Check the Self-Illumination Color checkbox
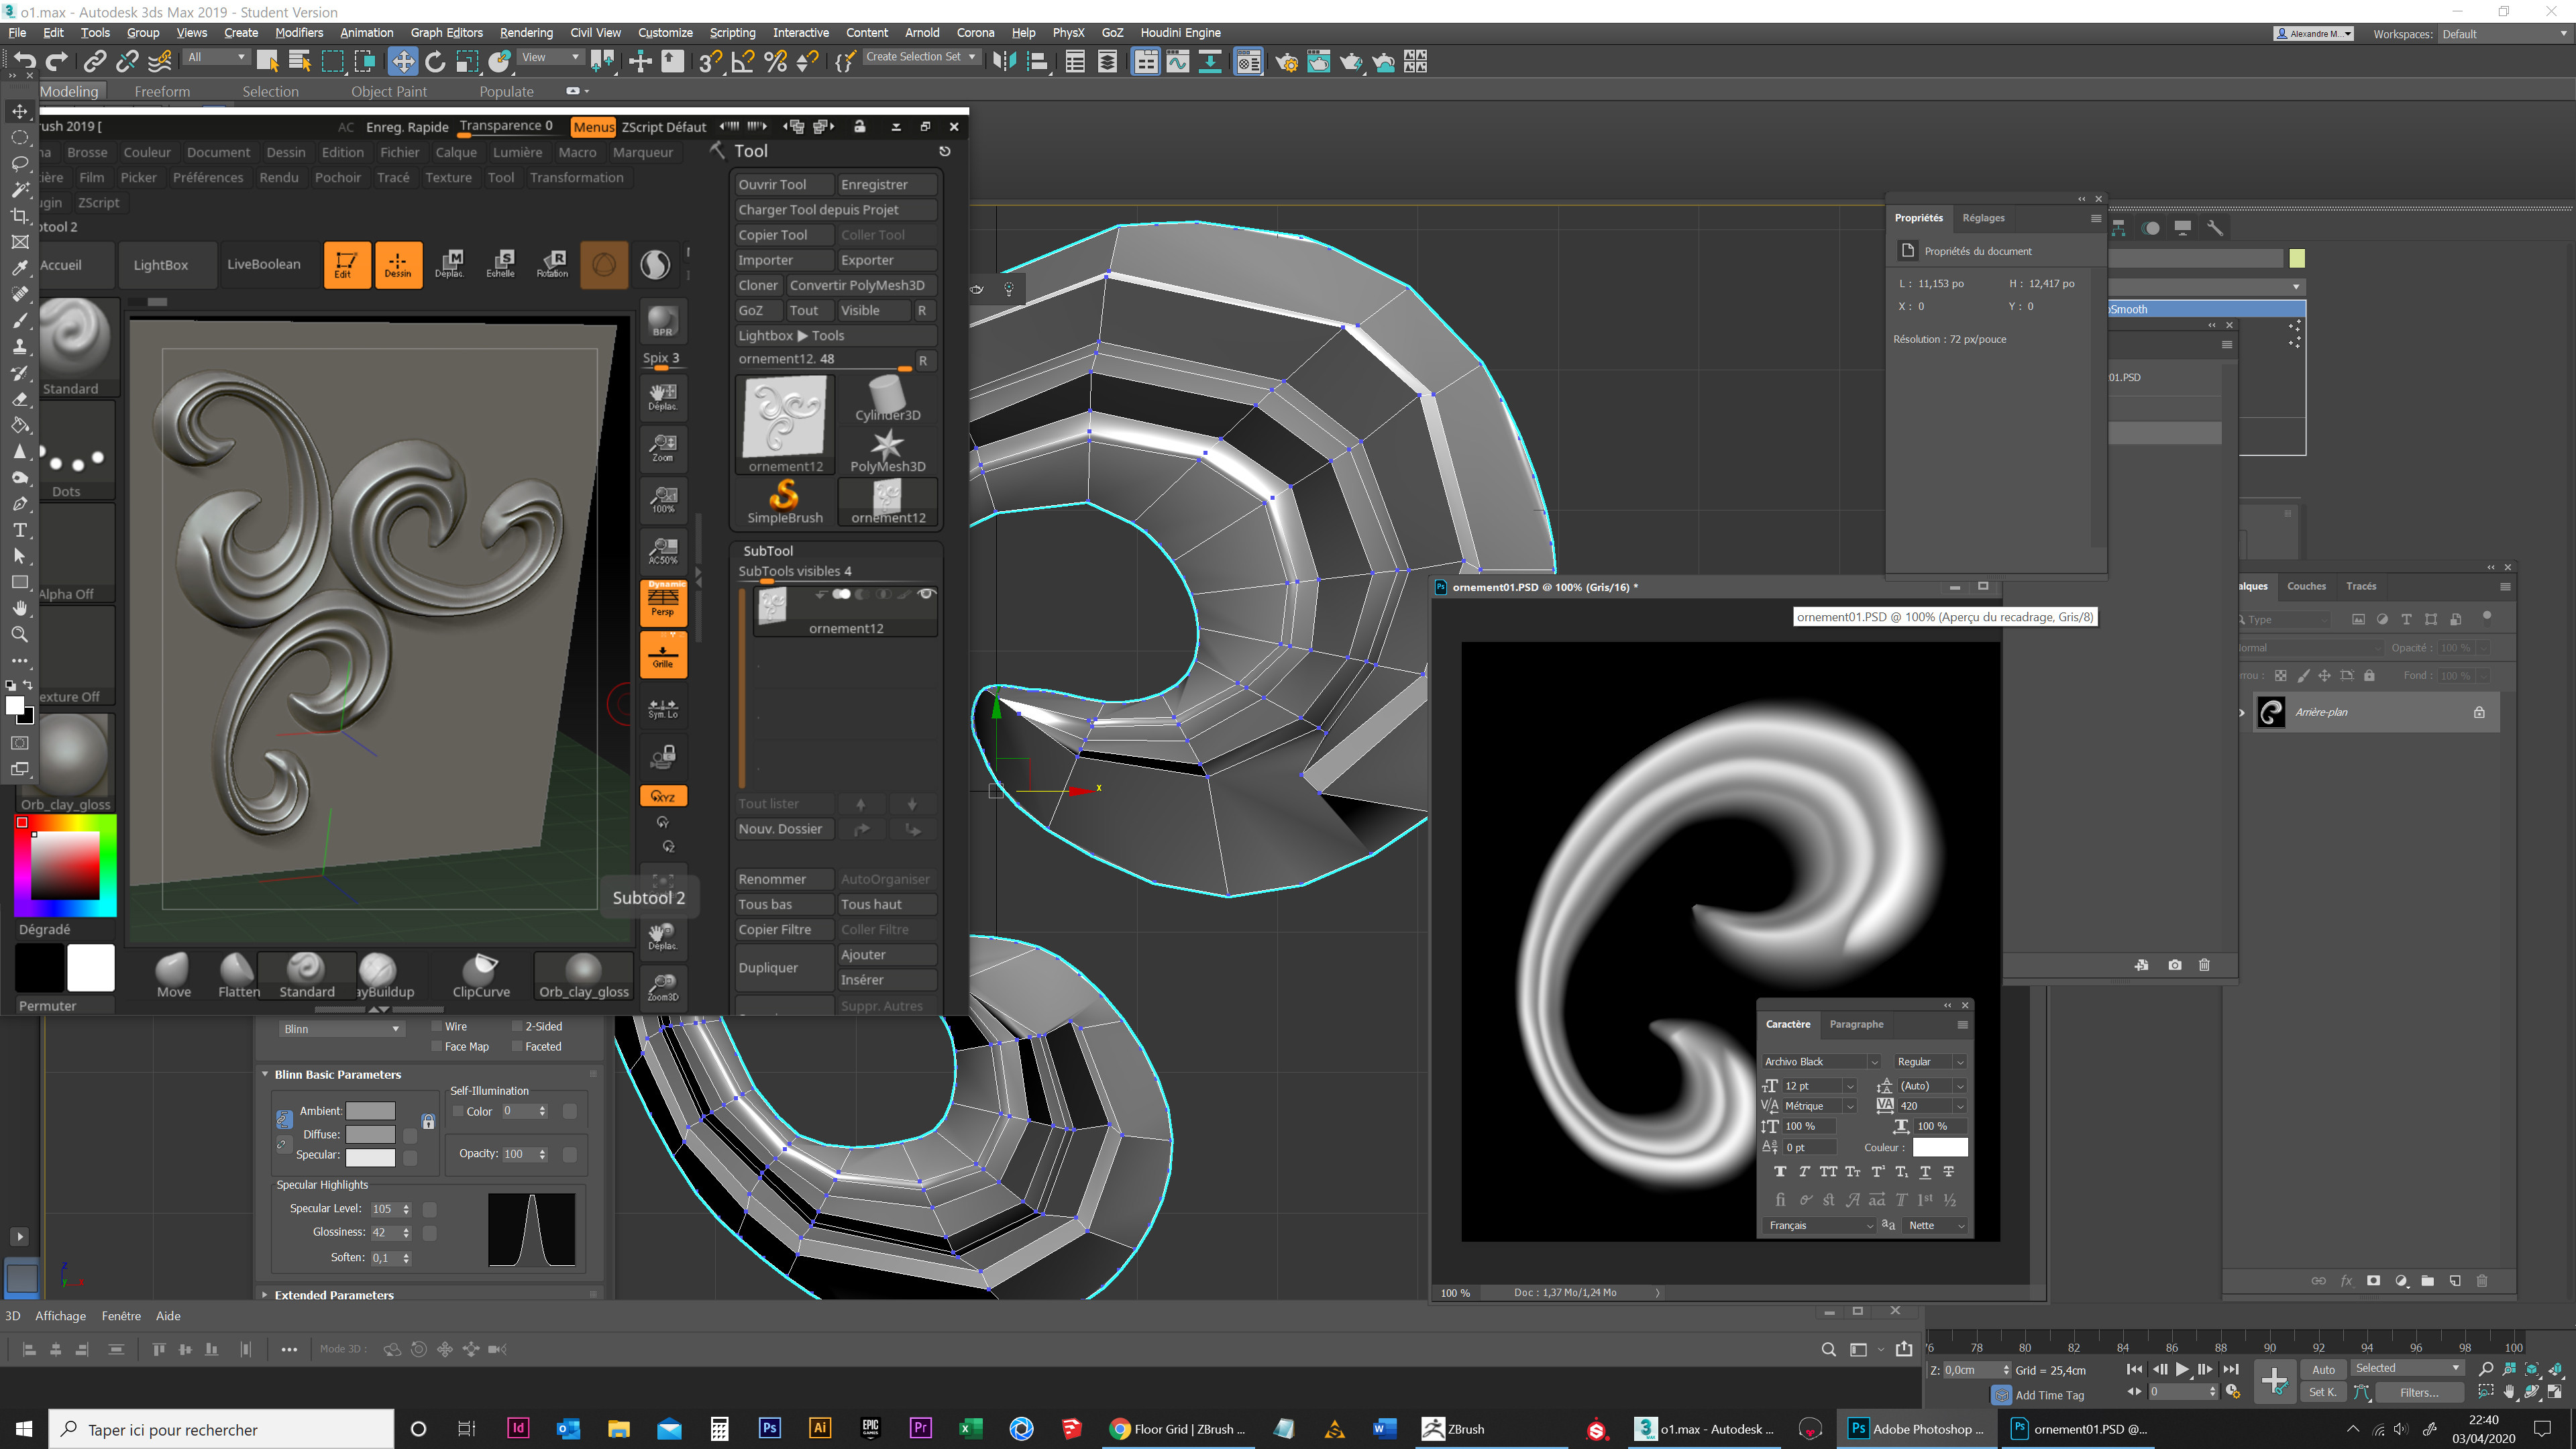 (458, 1111)
